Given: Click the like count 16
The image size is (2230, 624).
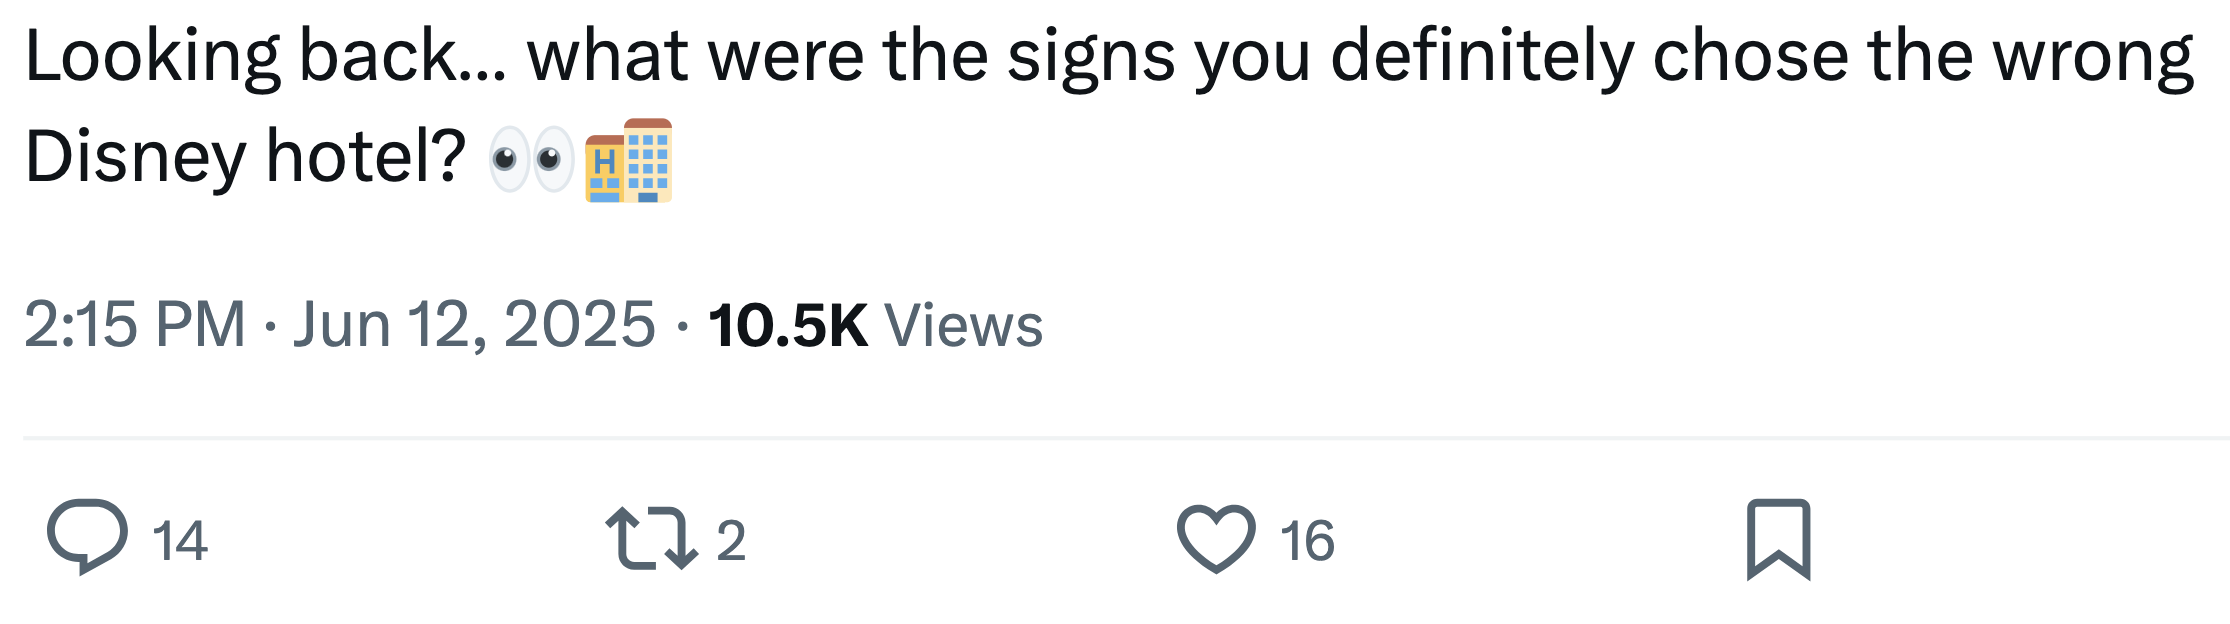Looking at the screenshot, I should [1307, 541].
